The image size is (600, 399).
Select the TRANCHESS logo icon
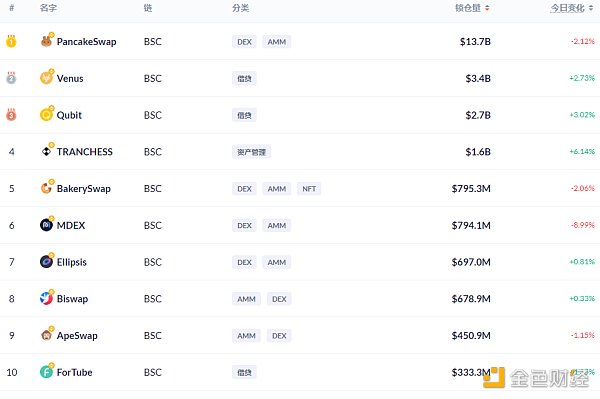pos(46,151)
